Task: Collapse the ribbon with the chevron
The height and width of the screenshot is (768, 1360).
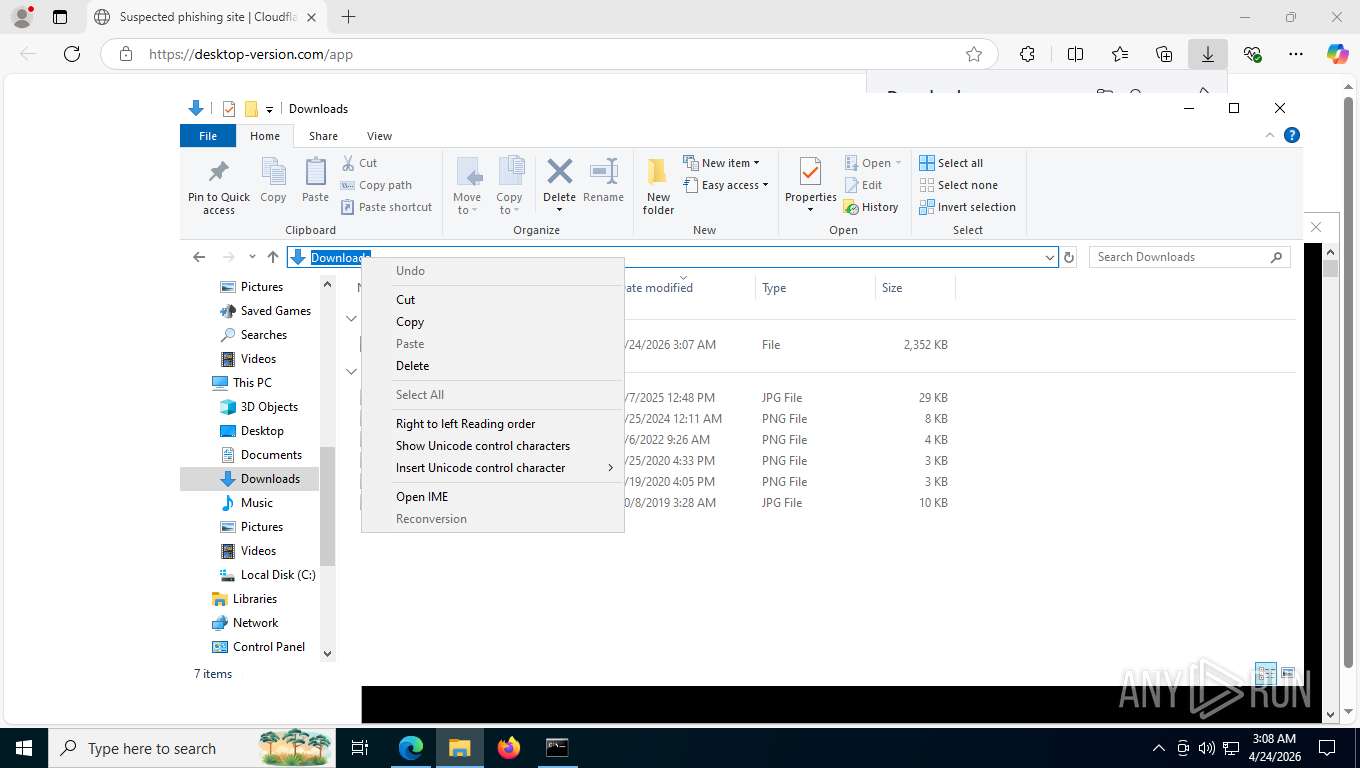Action: tap(1270, 135)
